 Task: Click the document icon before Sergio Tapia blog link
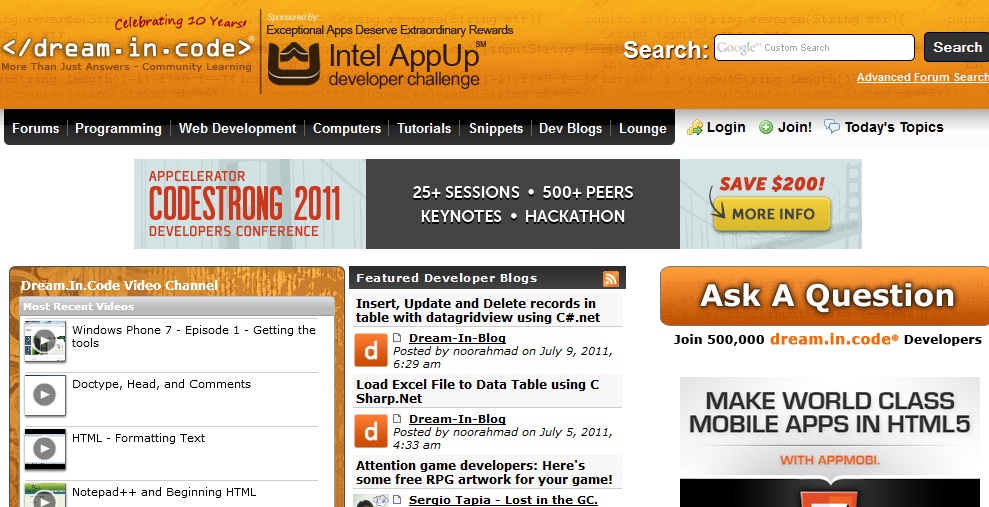[x=397, y=499]
